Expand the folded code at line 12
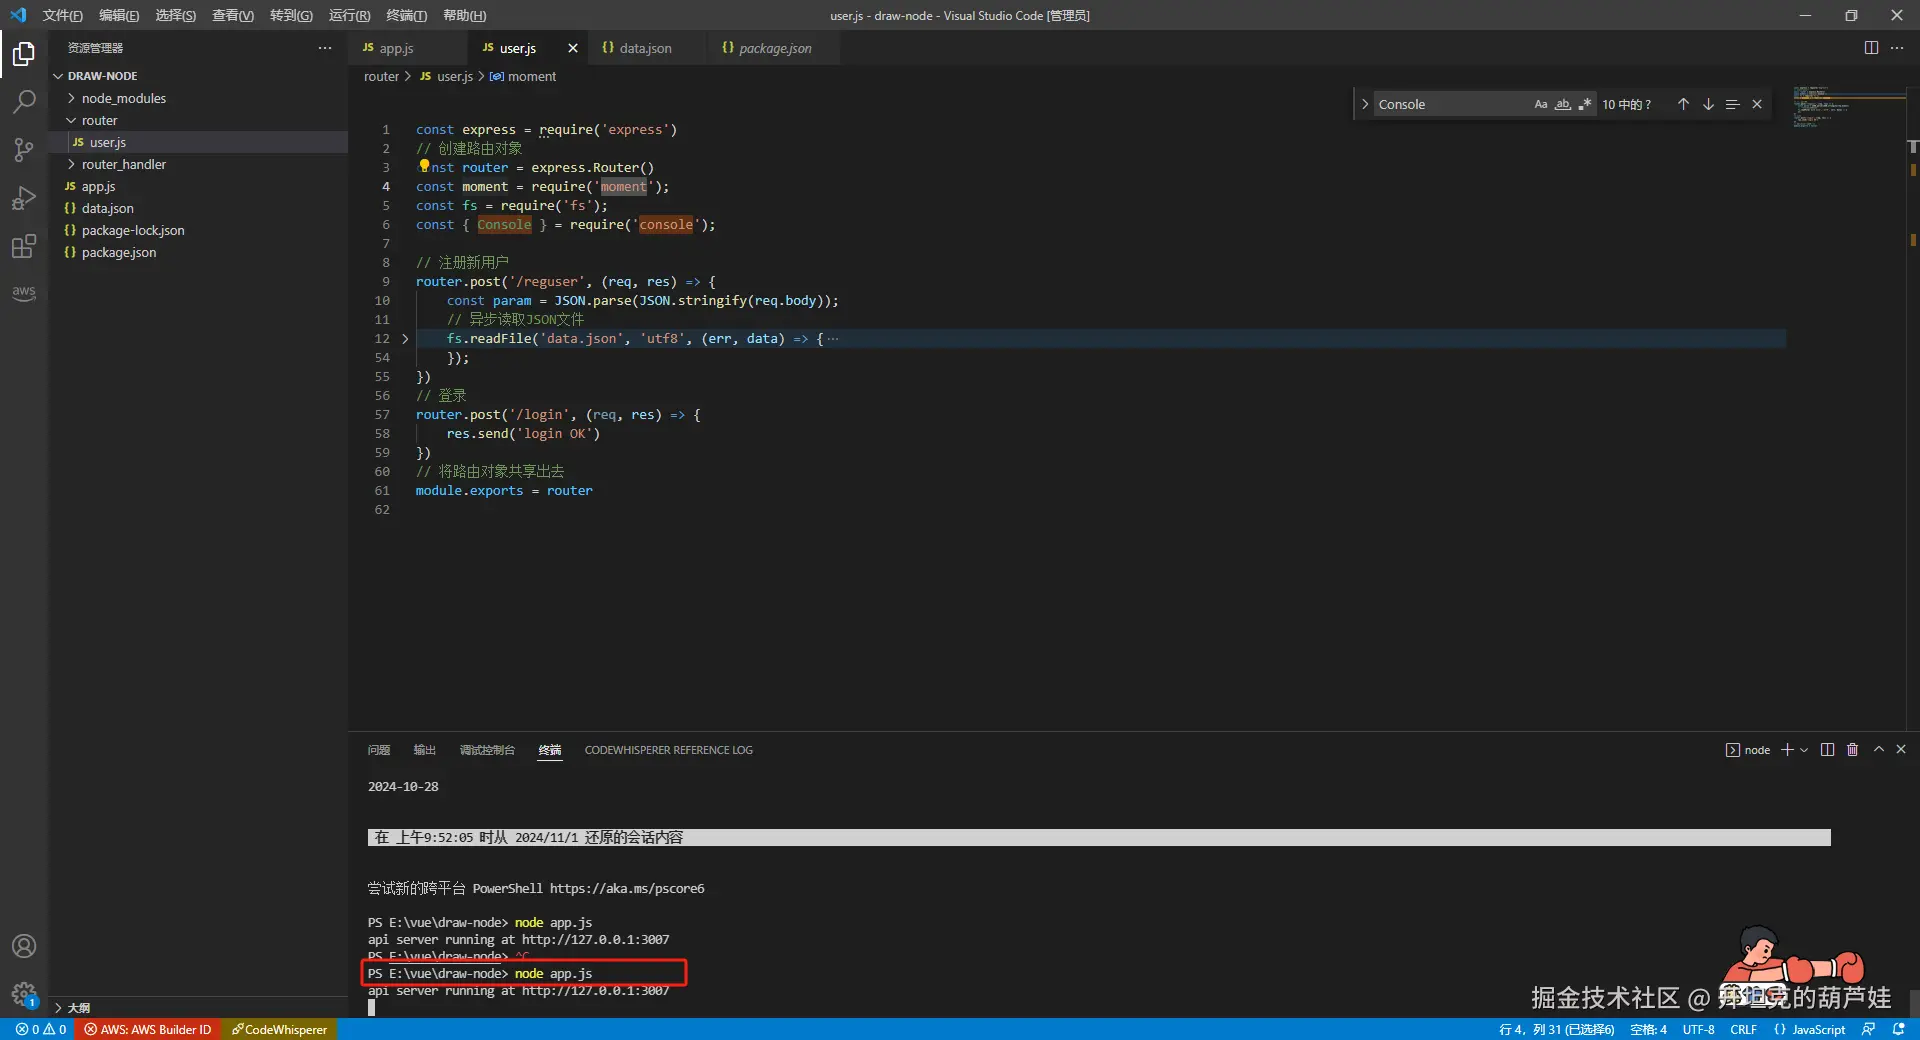The width and height of the screenshot is (1920, 1040). coord(405,339)
